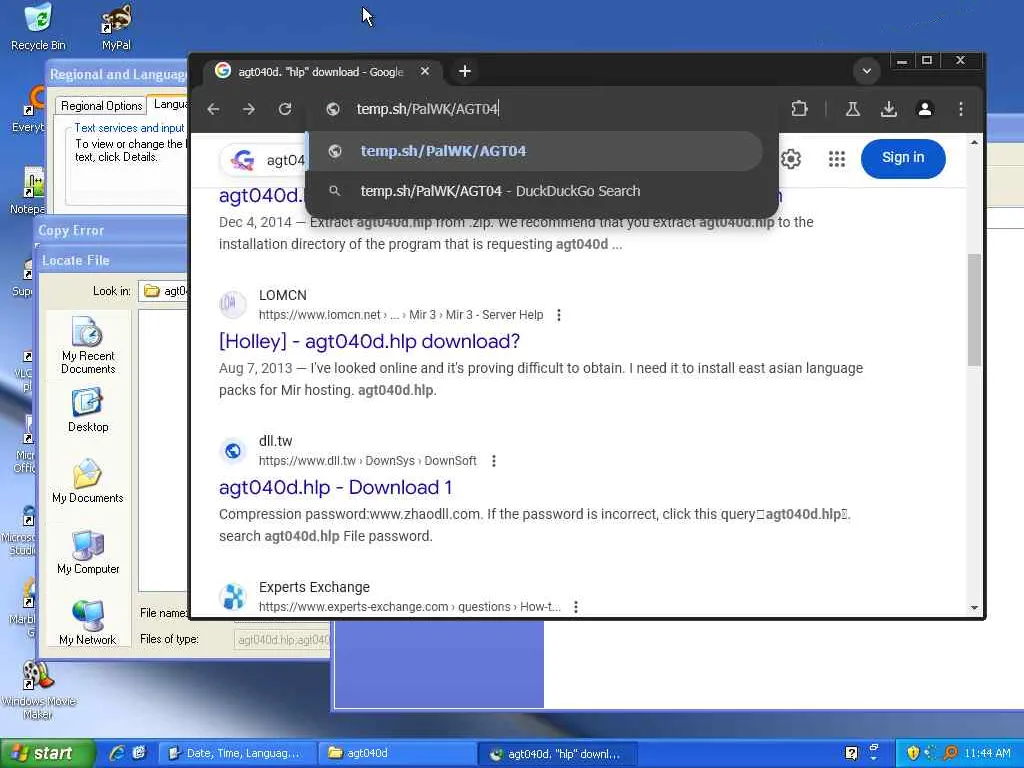This screenshot has width=1024, height=768.
Task: Open the Recycle Bin desktop icon
Action: [x=38, y=27]
